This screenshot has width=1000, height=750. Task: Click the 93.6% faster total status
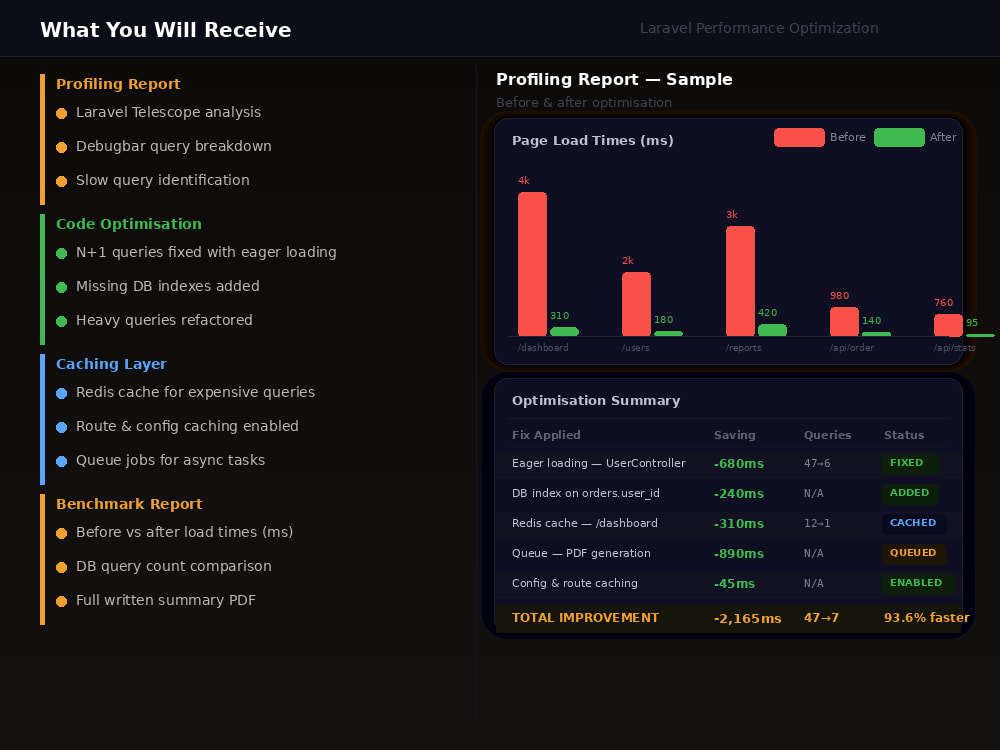pyautogui.click(x=926, y=617)
